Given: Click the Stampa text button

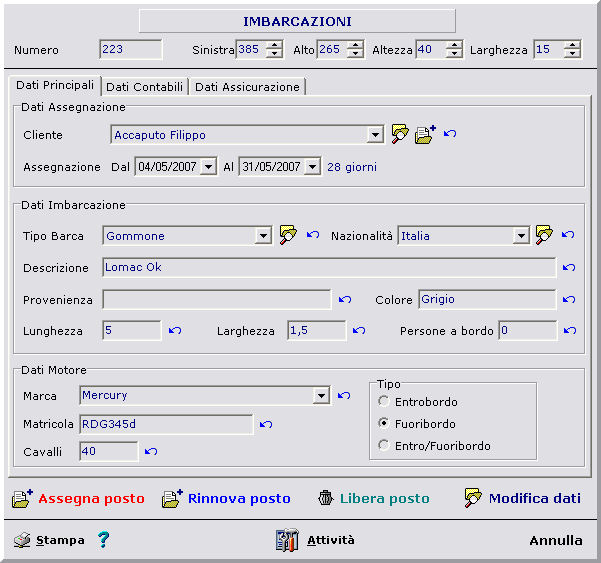Looking at the screenshot, I should pos(60,540).
